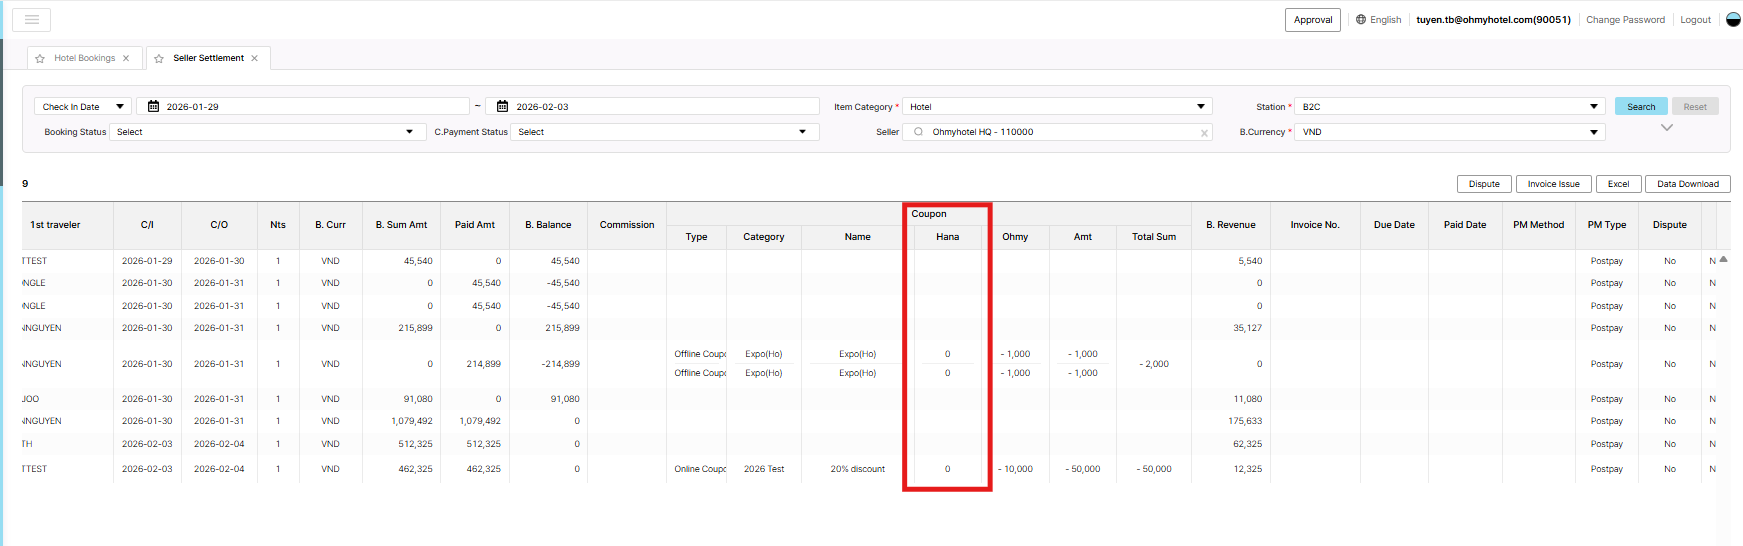
Task: Expand the advanced search chevron
Action: point(1666,128)
